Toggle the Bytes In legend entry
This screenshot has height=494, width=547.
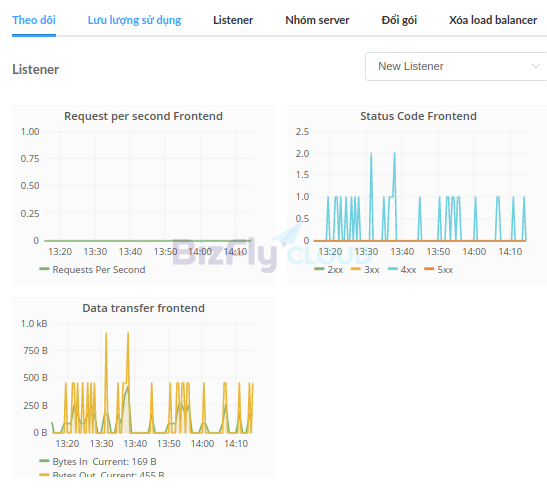98,462
